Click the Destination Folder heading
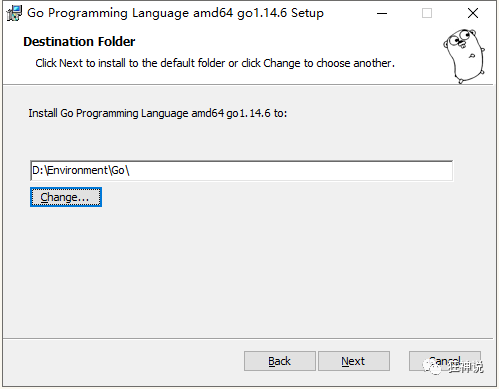This screenshot has height=389, width=499. [79, 42]
